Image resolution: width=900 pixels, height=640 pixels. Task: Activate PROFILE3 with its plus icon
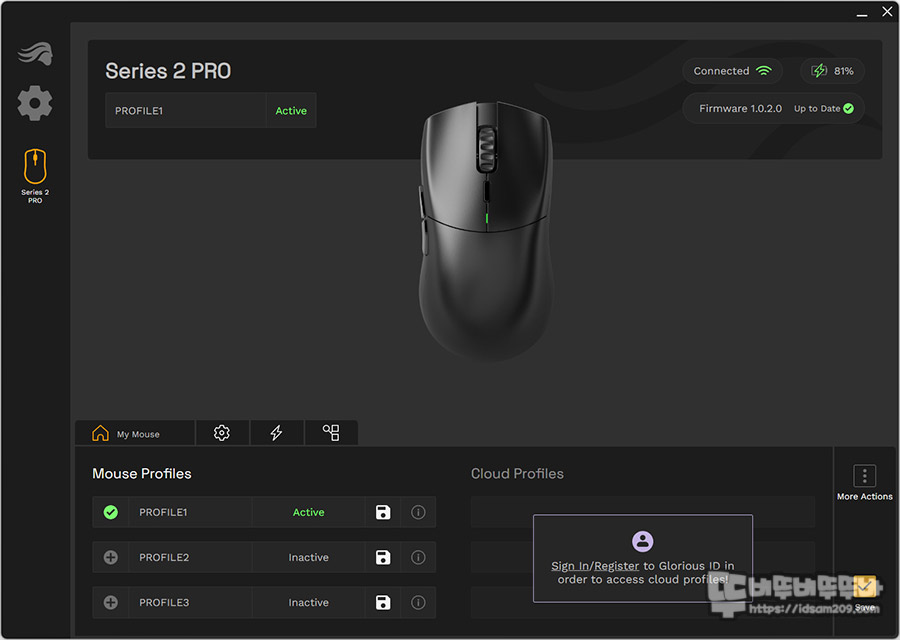click(111, 603)
